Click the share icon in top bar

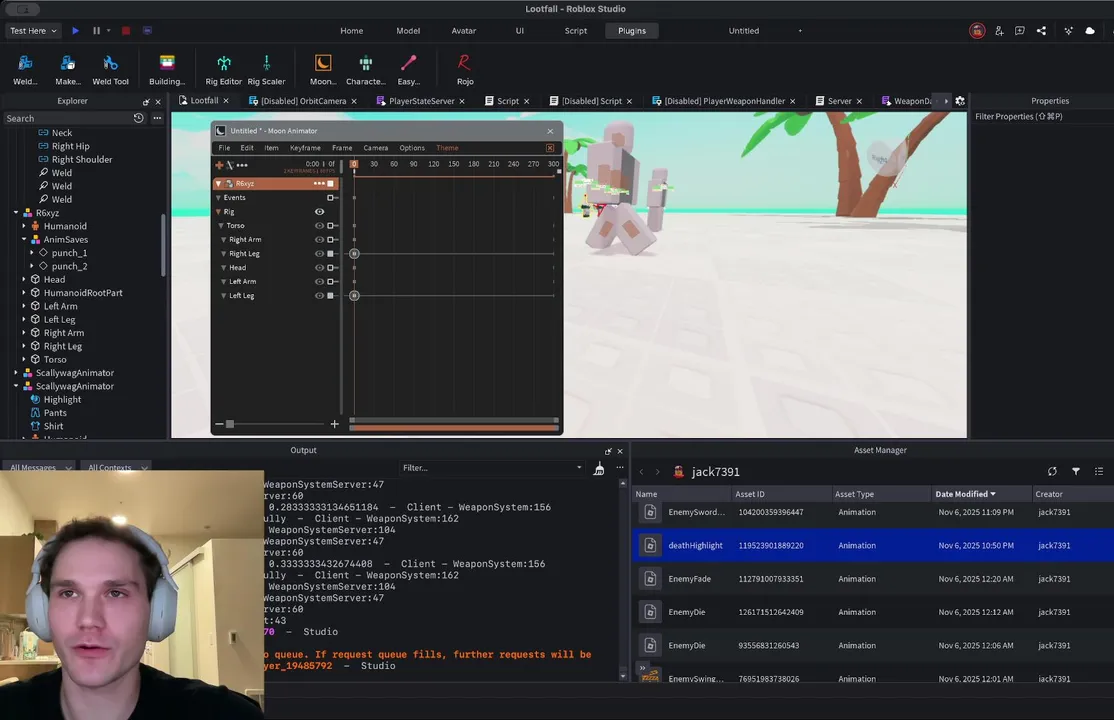1041,31
